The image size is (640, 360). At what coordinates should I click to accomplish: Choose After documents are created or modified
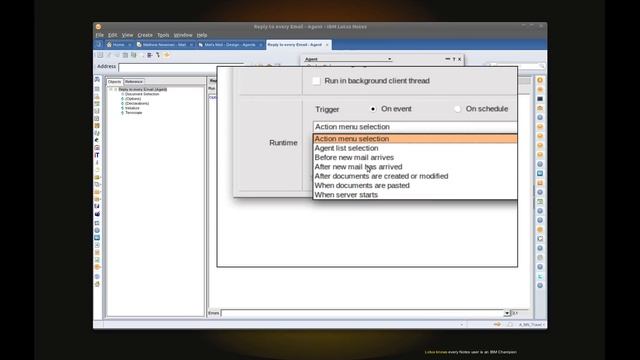click(415, 176)
